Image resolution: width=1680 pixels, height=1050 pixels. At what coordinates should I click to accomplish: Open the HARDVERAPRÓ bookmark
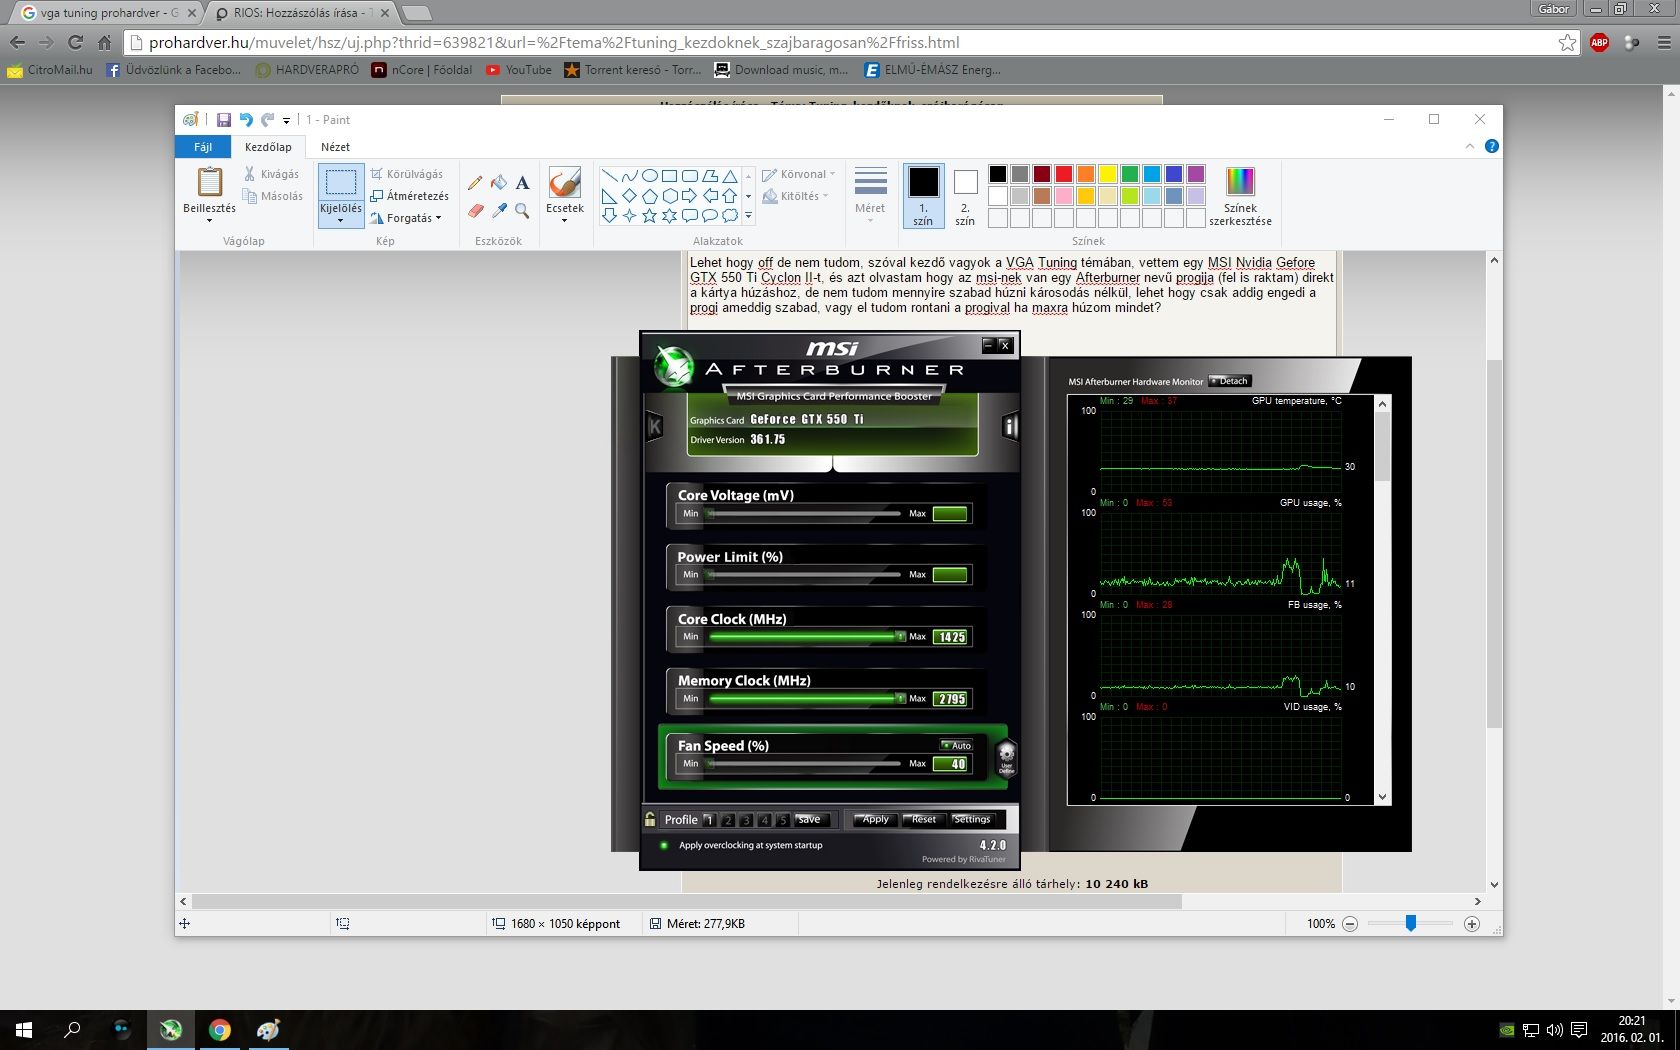(307, 70)
